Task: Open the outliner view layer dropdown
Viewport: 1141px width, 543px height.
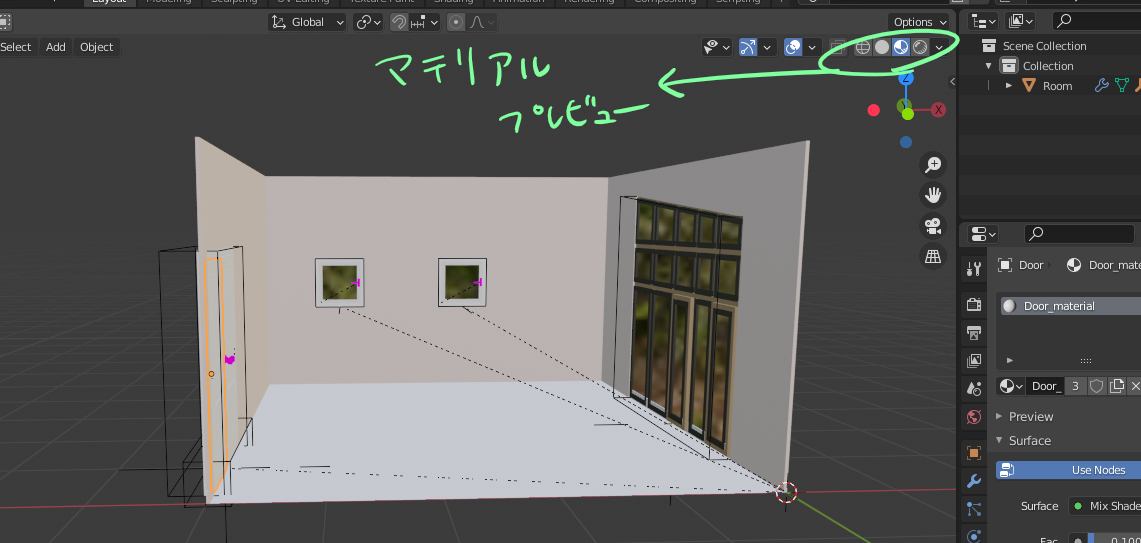Action: (1021, 22)
